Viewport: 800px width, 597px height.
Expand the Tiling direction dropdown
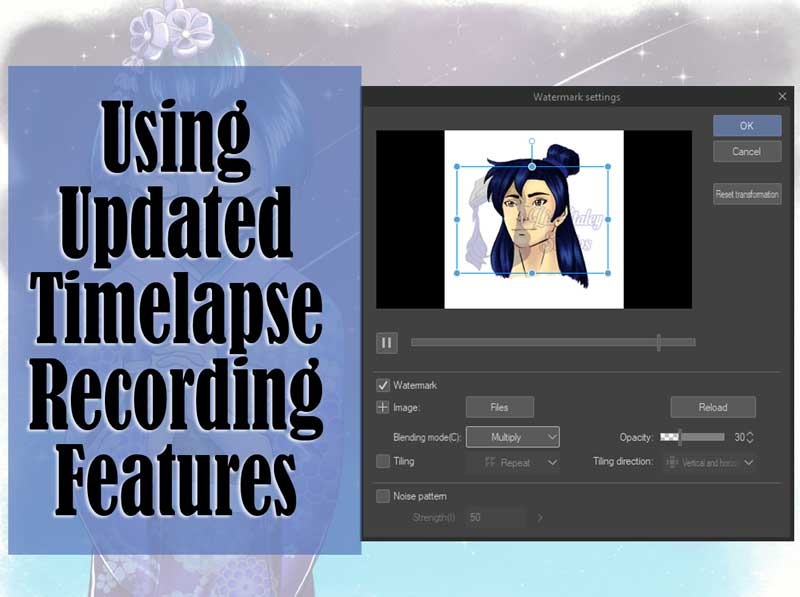[709, 463]
